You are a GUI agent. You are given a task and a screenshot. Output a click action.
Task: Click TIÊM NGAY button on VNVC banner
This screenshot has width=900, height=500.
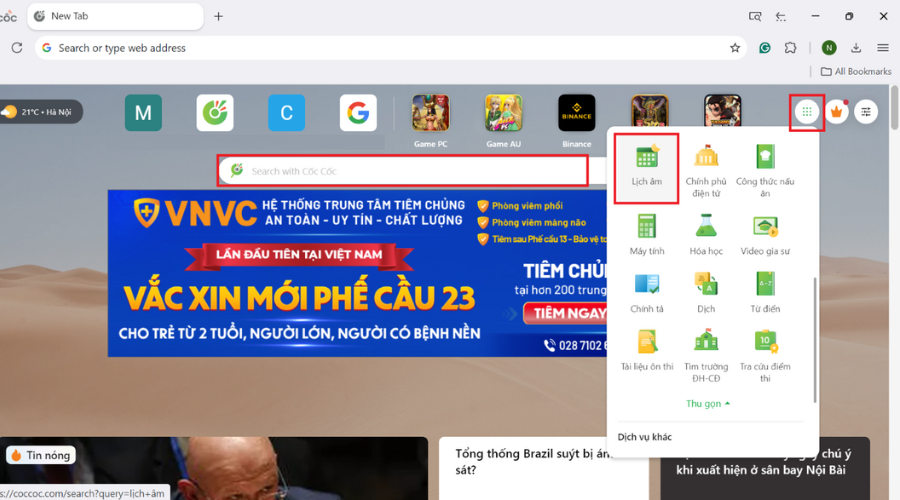point(567,313)
